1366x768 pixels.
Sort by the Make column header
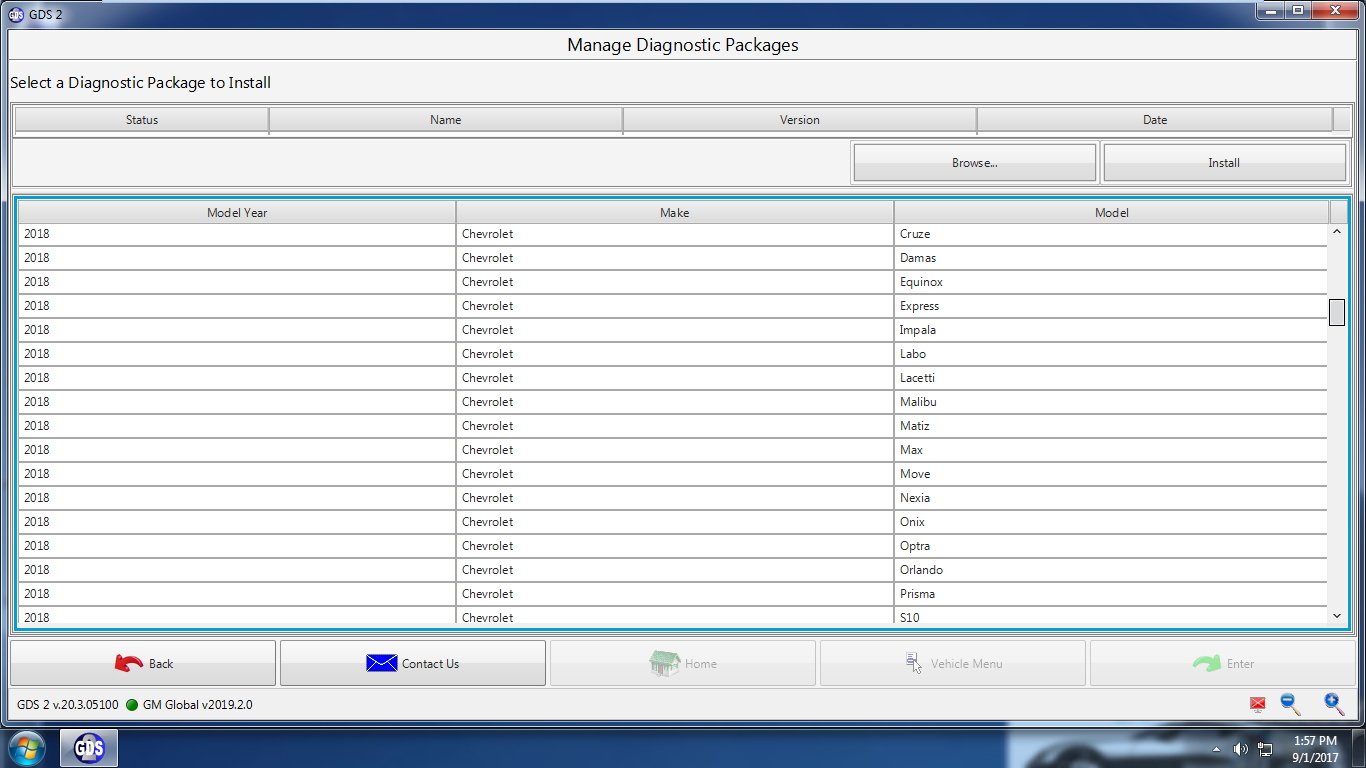click(x=675, y=212)
